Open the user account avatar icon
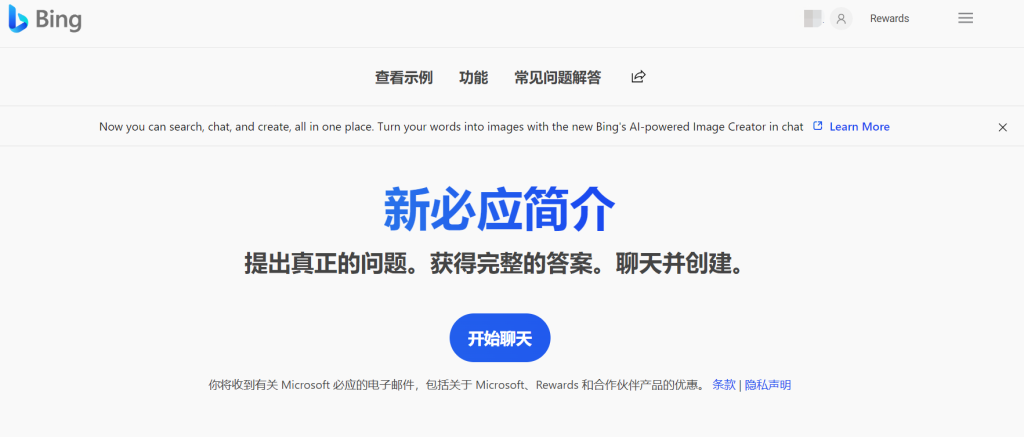 (x=841, y=19)
